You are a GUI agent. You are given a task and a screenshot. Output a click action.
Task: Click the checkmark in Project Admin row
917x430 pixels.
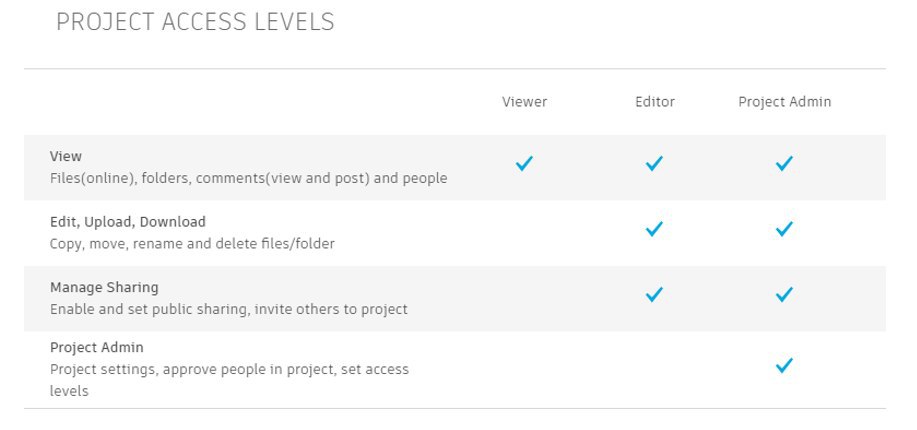pos(784,366)
